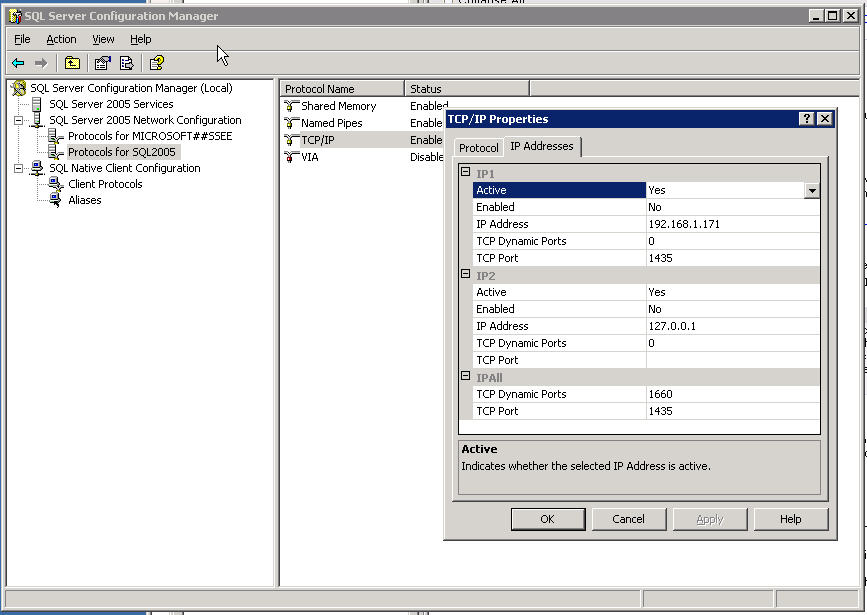Open Properties via the toolbar icon
This screenshot has width=867, height=615.
click(x=102, y=63)
